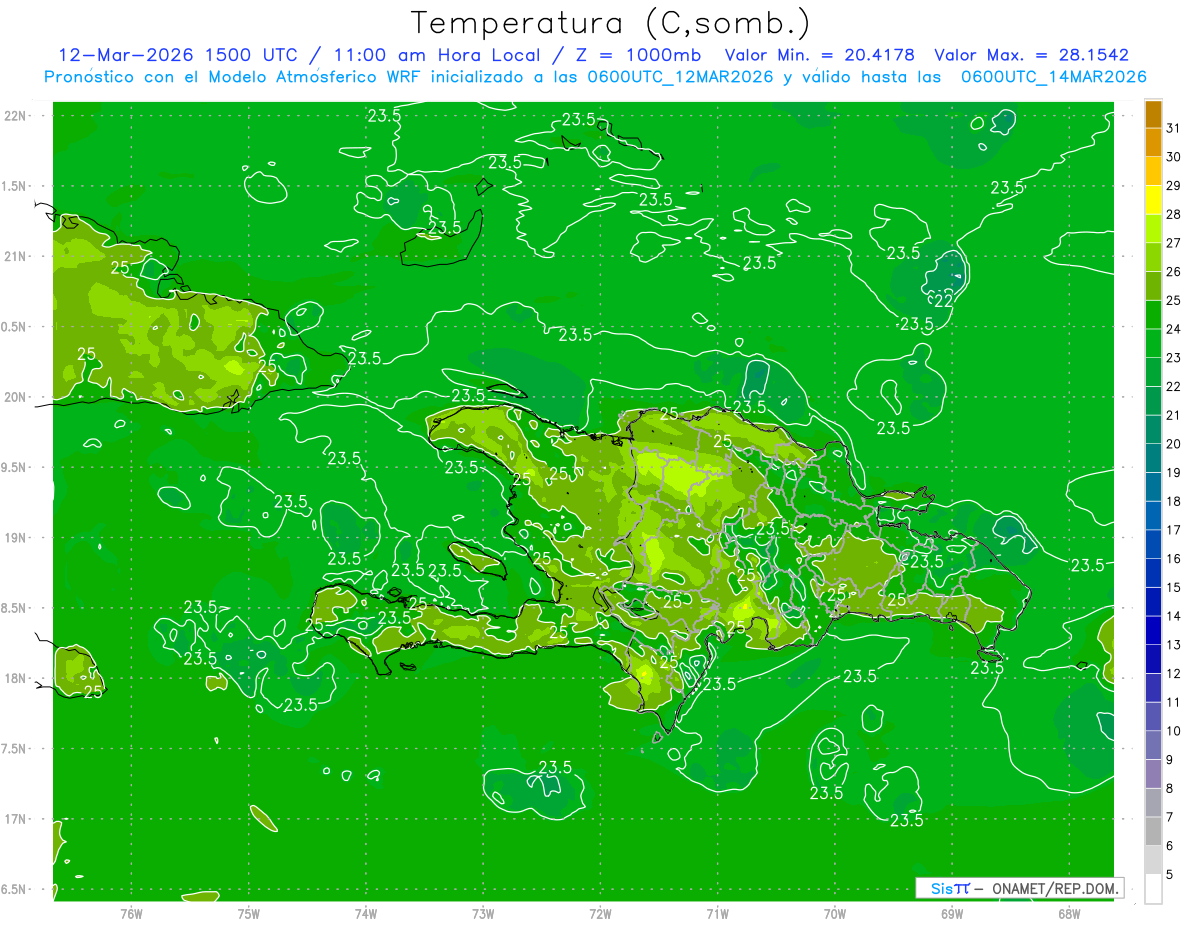Click the latitude axis label "22N"
This screenshot has width=1200, height=927.
pyautogui.click(x=14, y=116)
